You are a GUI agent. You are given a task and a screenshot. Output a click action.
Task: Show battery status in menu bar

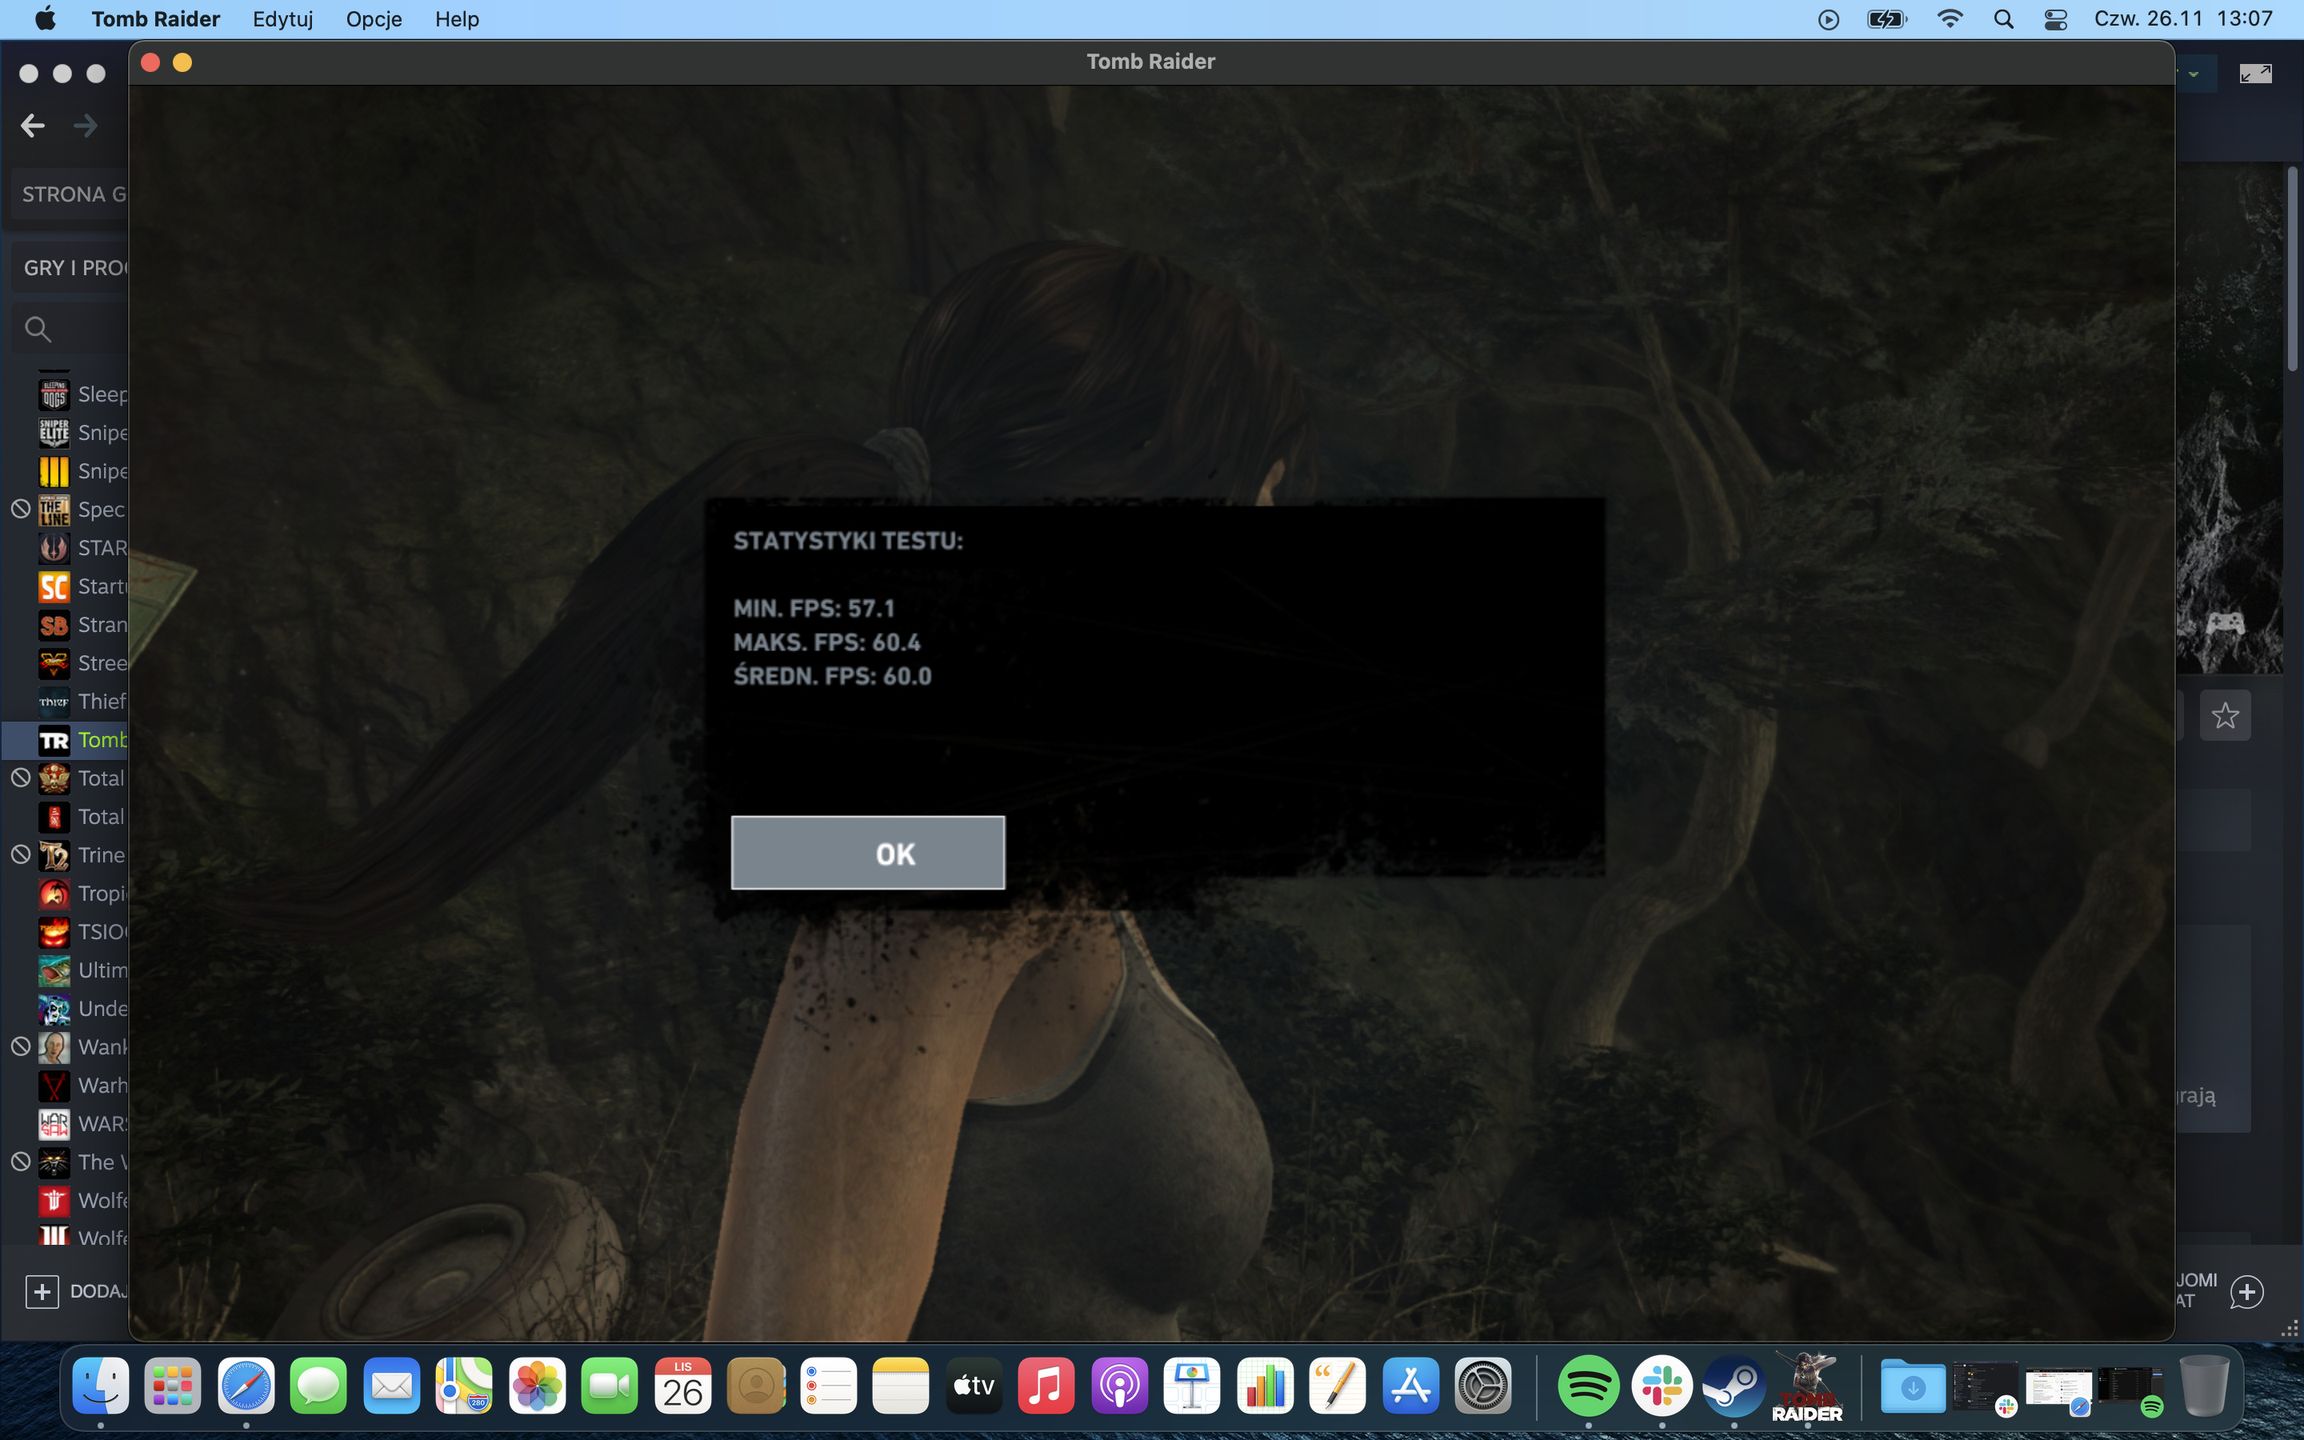point(1887,19)
